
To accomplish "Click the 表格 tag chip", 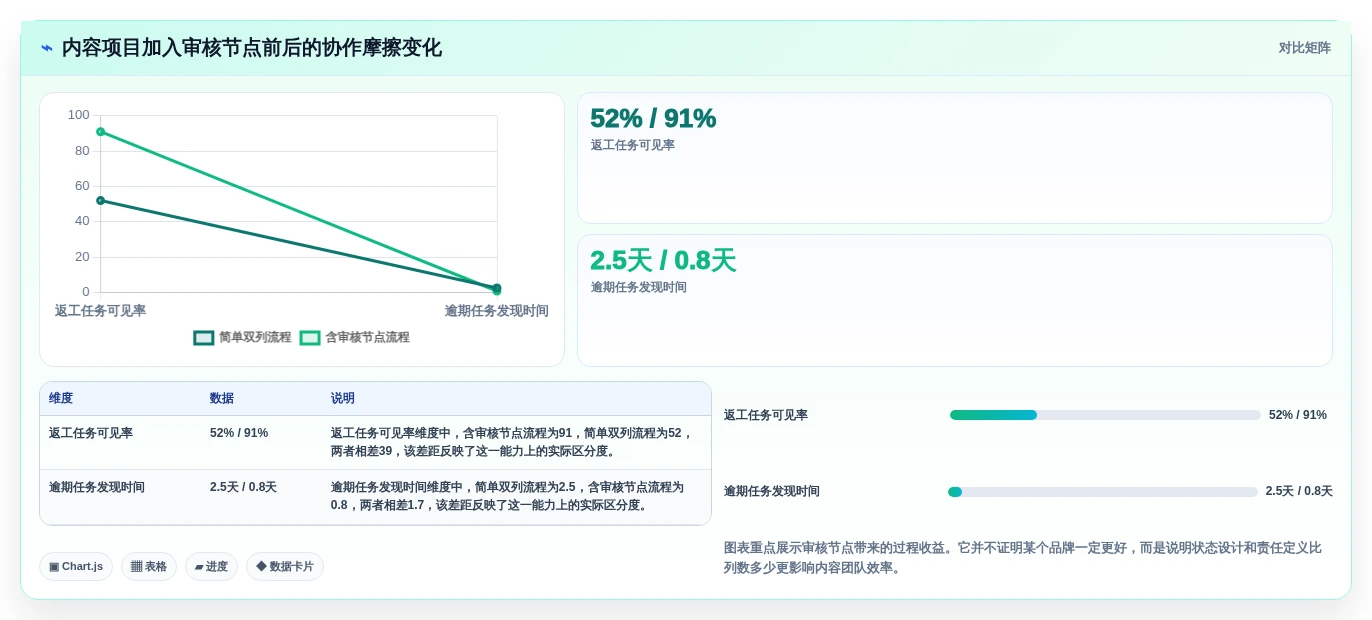I will tap(149, 567).
